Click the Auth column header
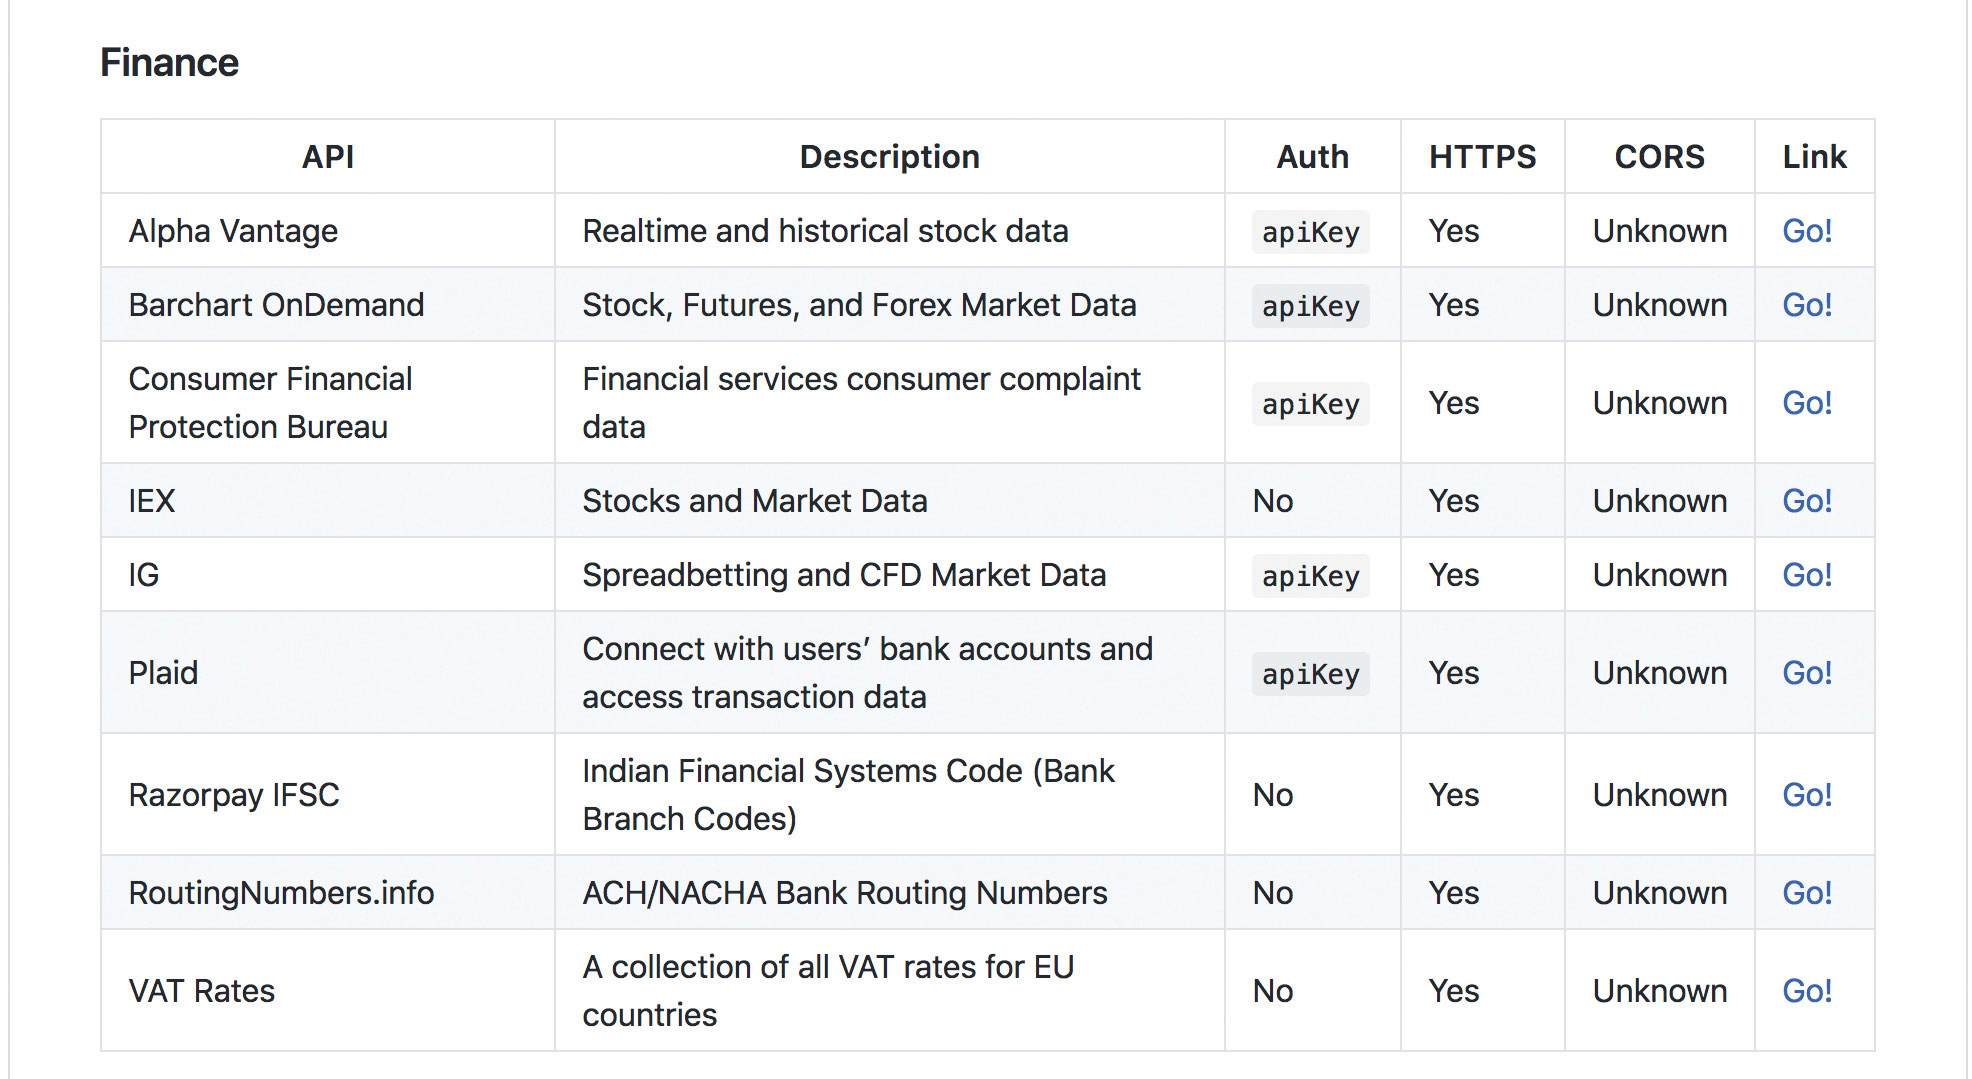The height and width of the screenshot is (1079, 1972). pos(1311,157)
